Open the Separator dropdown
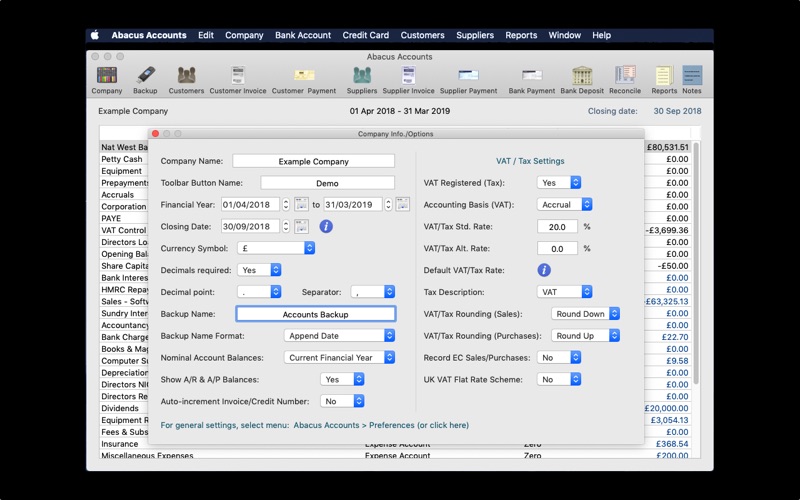This screenshot has width=800, height=500. 372,292
